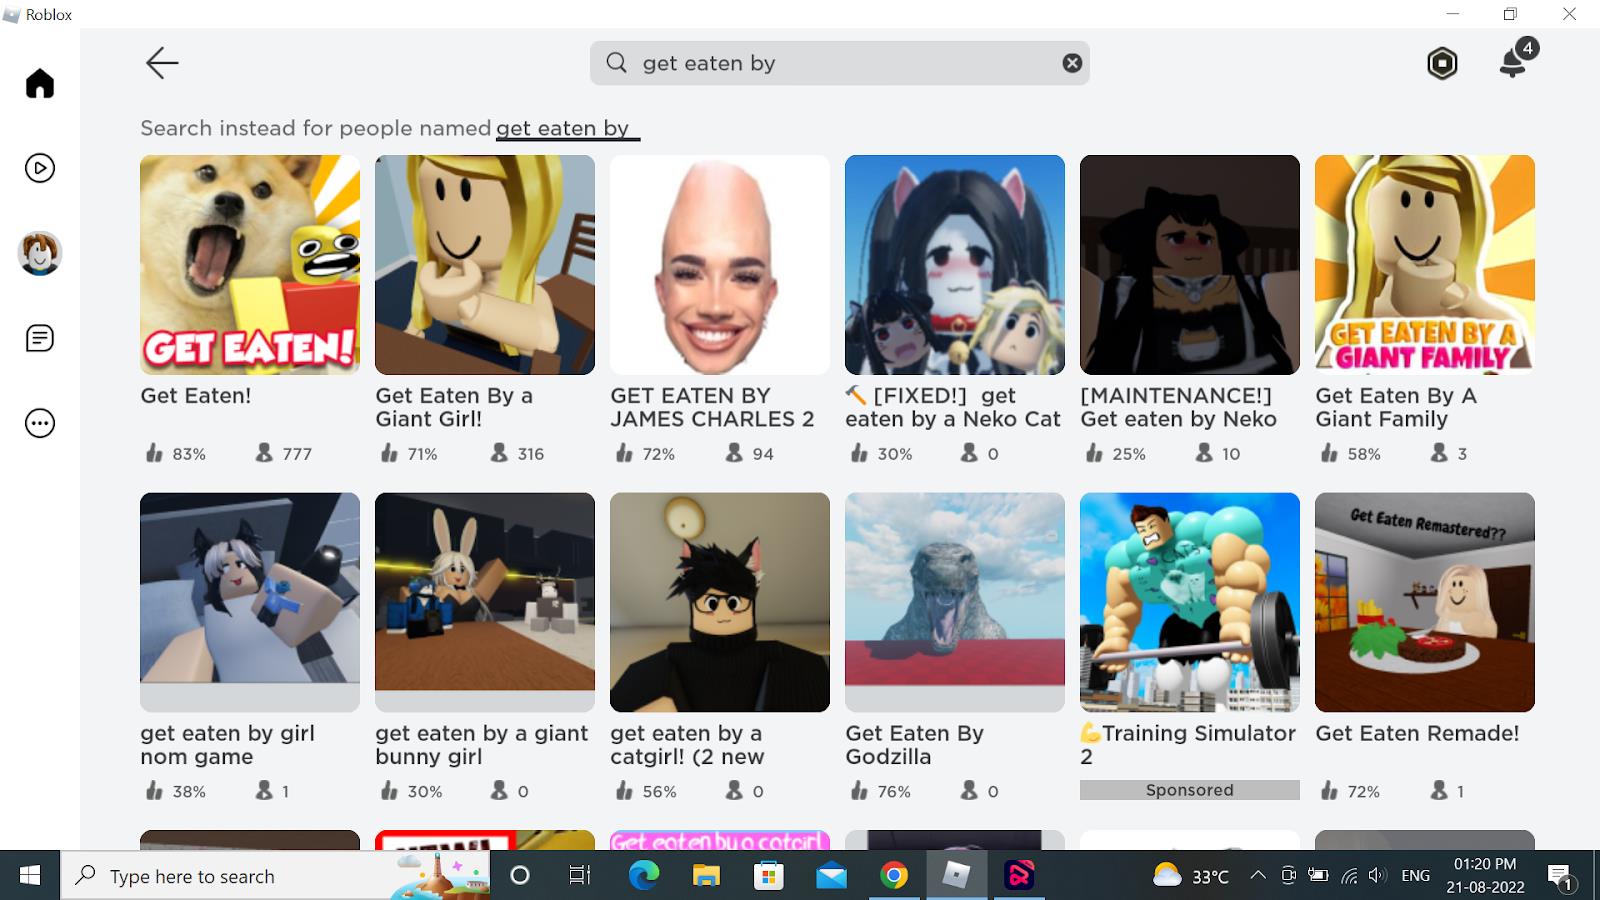
Task: Open get eaten by girl nom game thumbnail
Action: tap(250, 602)
